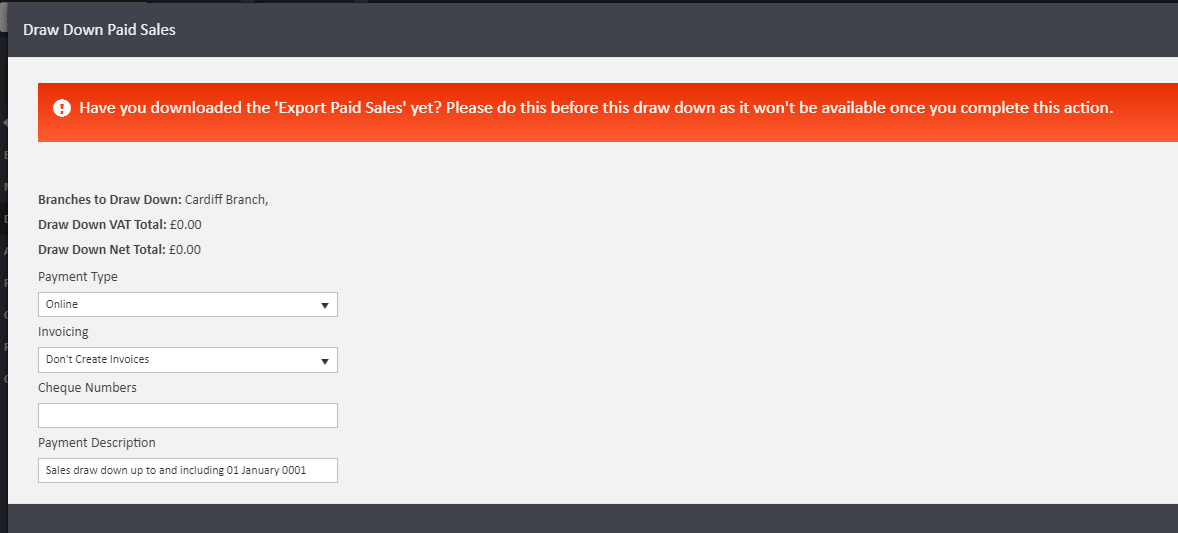
Task: Click the VAT total £0.00 amount
Action: pyautogui.click(x=186, y=225)
